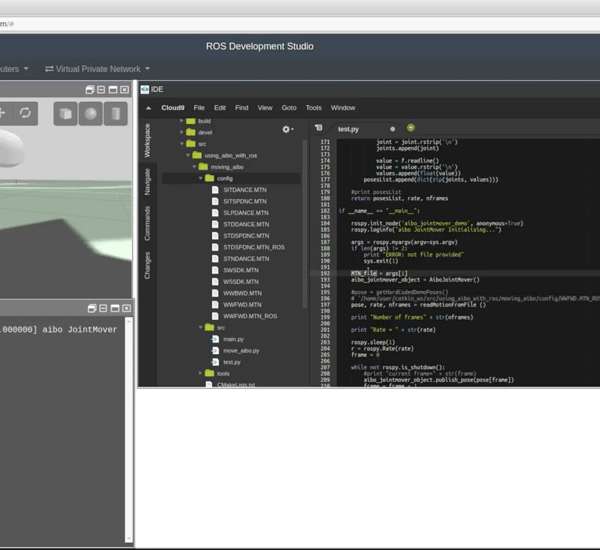Select SITSPDNC.MTN in the file tree

(x=245, y=201)
